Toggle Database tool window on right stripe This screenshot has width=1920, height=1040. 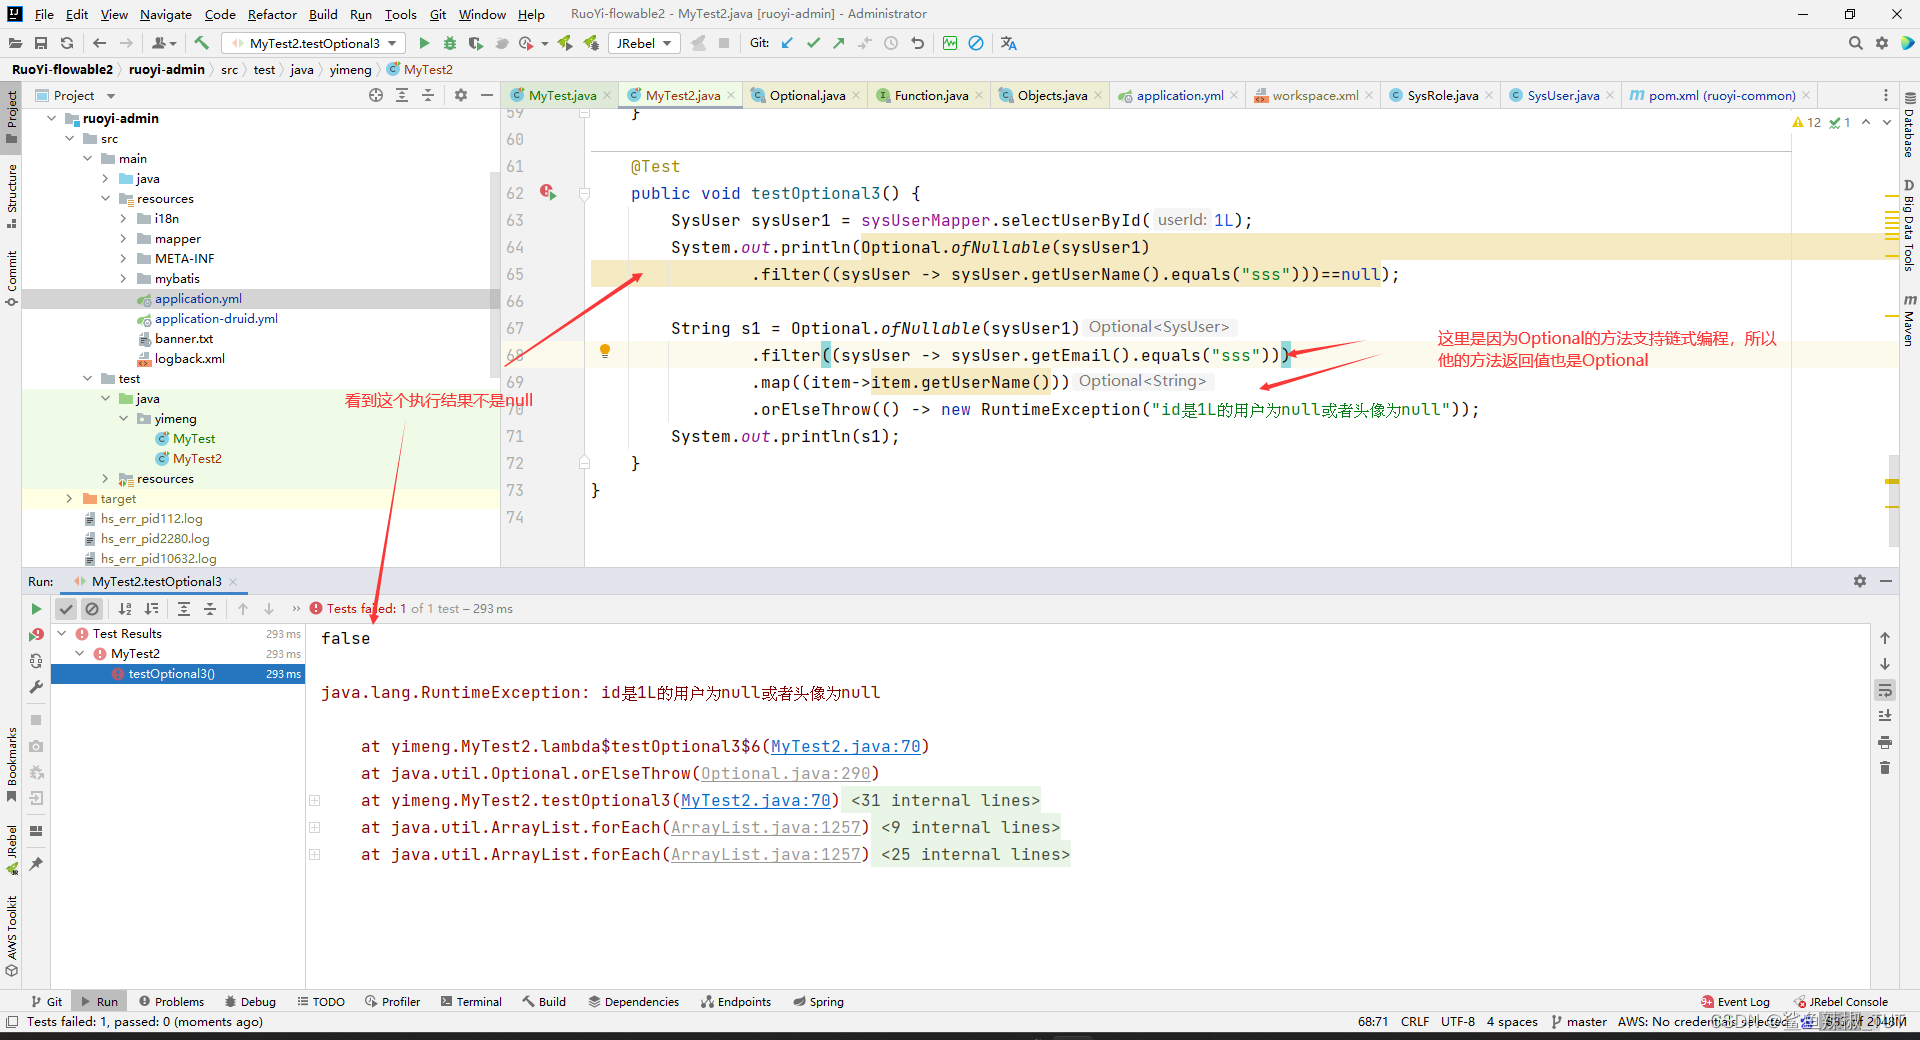pos(1909,125)
